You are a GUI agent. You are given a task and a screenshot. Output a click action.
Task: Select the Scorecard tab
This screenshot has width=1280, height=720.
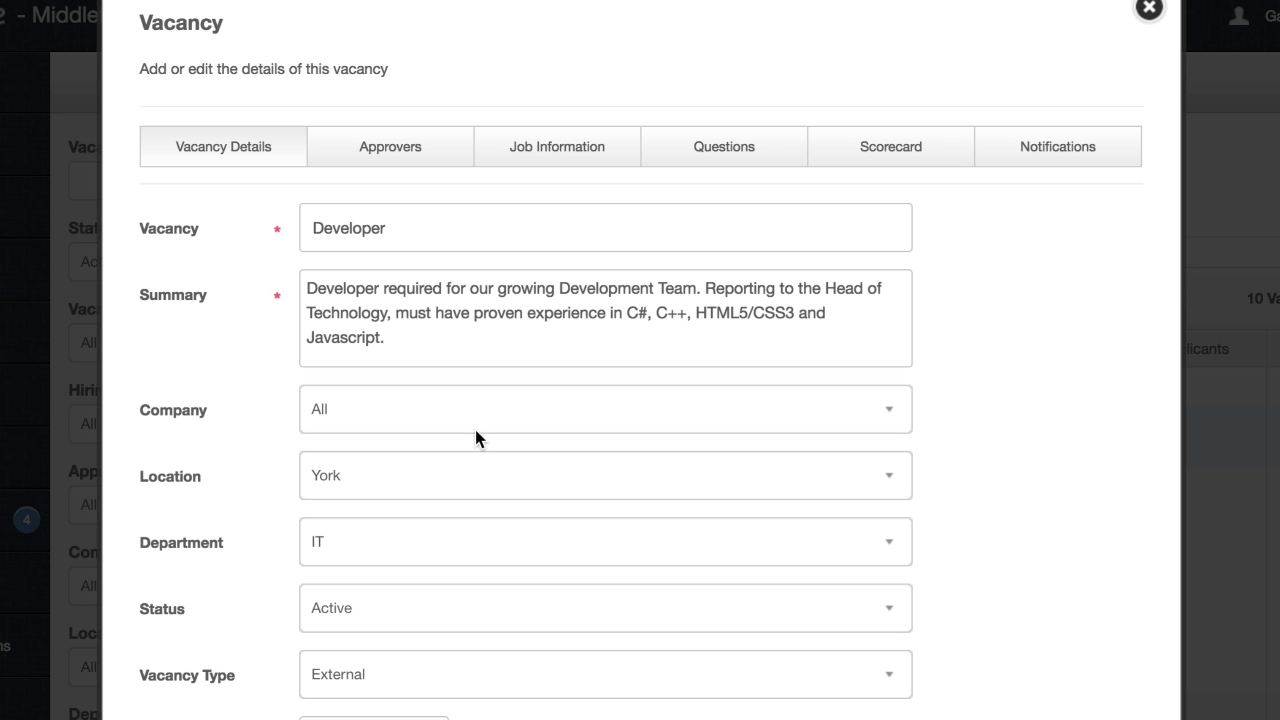(891, 146)
